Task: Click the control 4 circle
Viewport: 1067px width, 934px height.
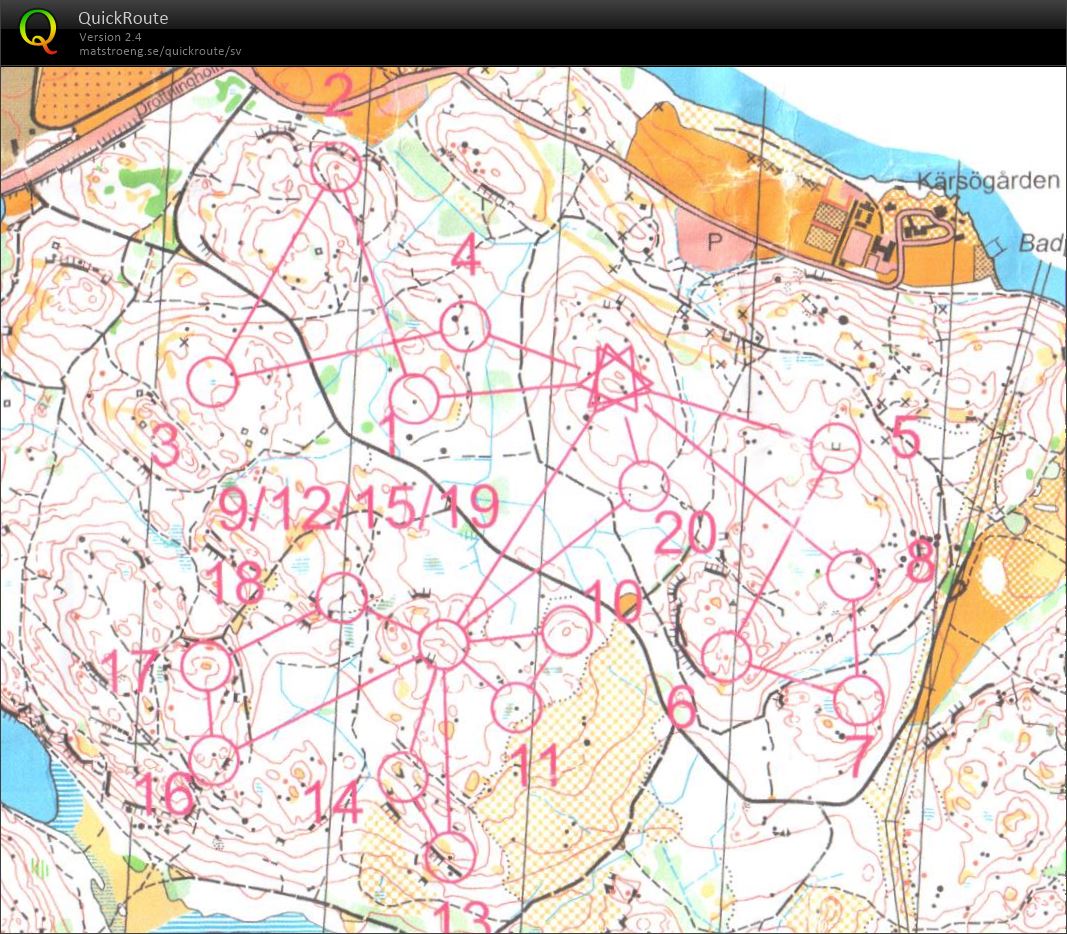Action: (464, 326)
